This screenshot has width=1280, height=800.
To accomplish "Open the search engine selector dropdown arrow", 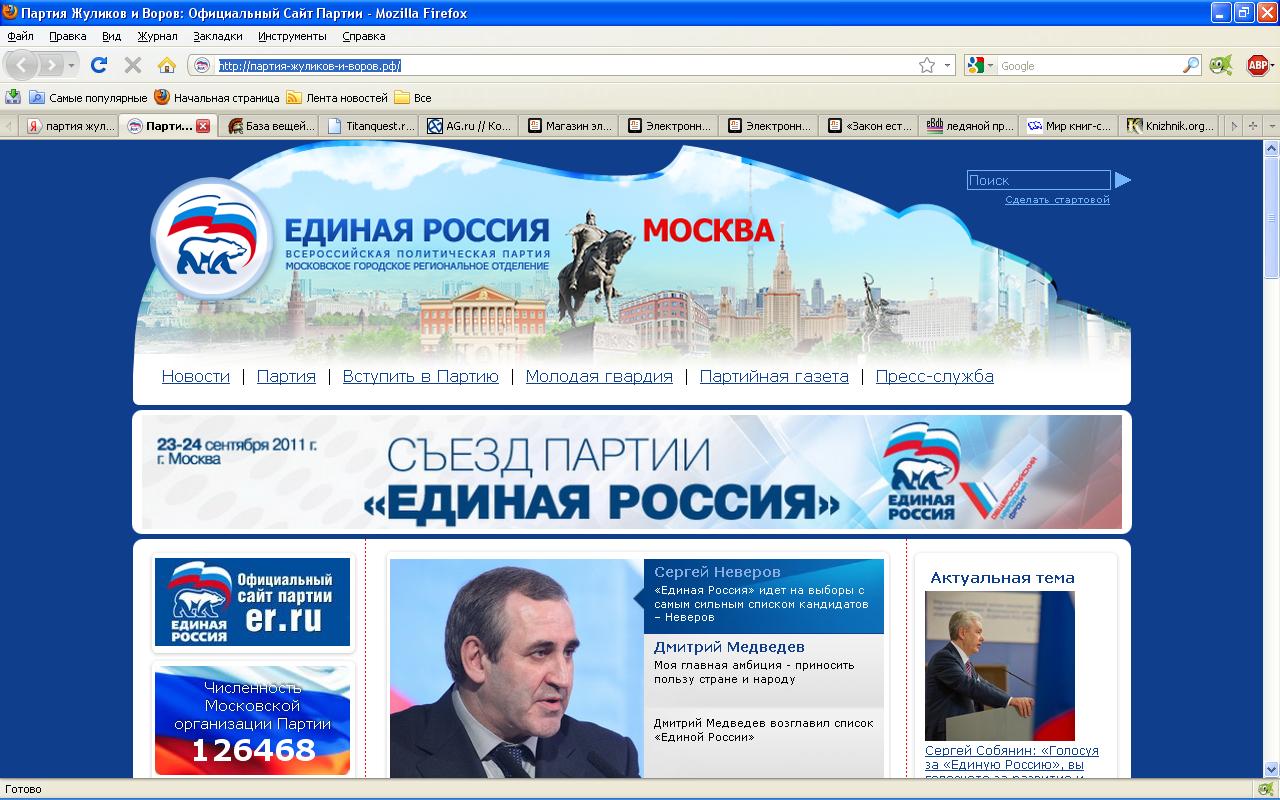I will [992, 66].
